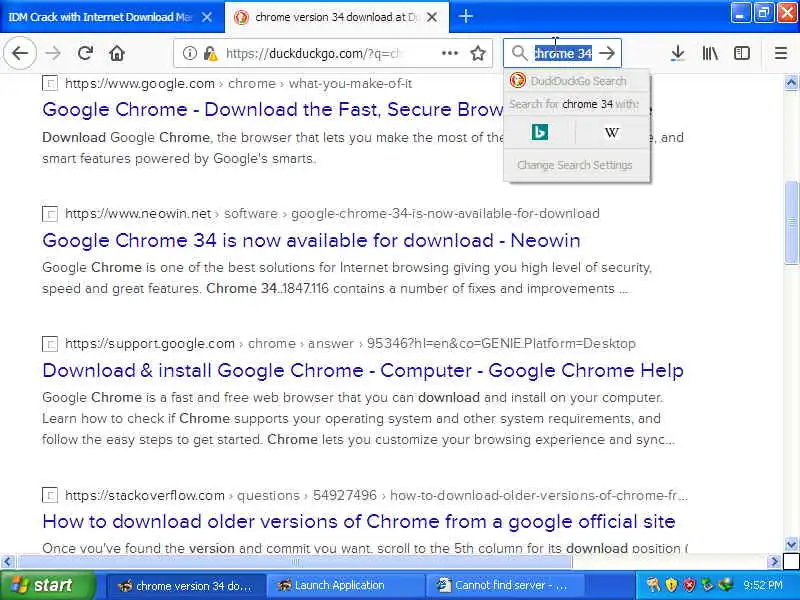Click favicon beside neowin.net result
This screenshot has height=600, width=800.
coord(49,213)
